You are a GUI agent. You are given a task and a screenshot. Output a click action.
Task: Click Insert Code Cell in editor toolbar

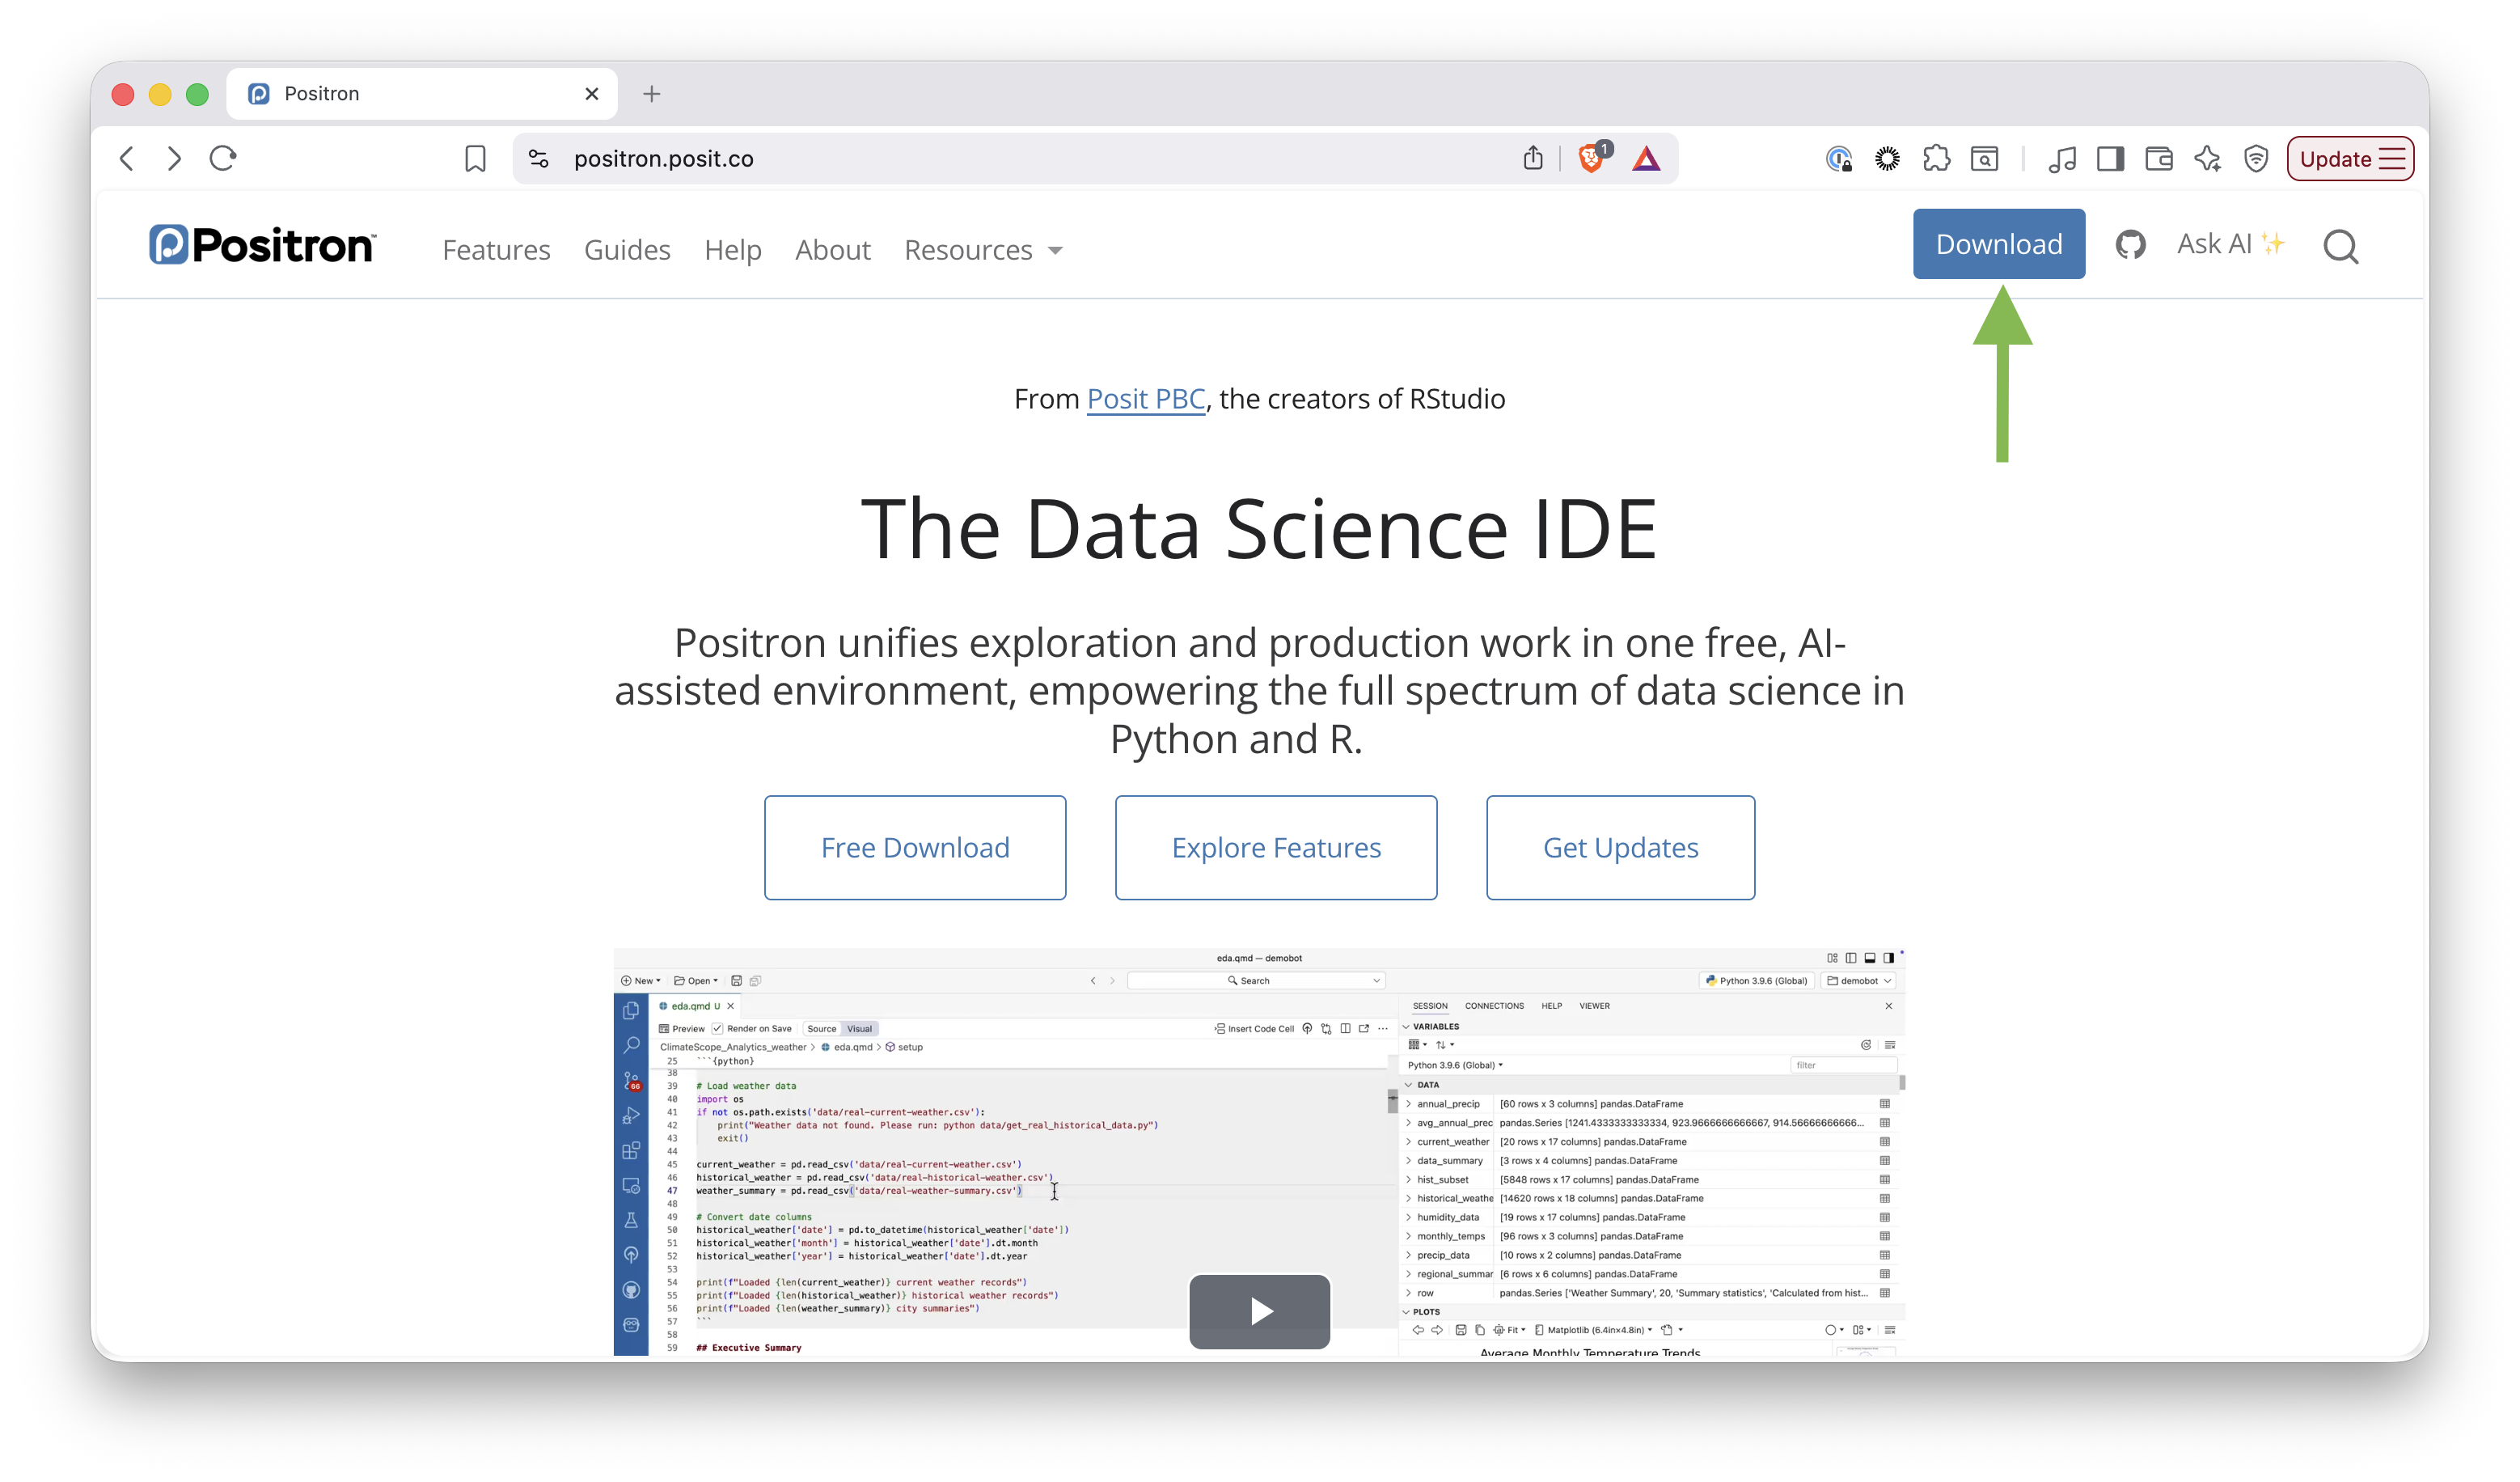click(x=1254, y=1029)
